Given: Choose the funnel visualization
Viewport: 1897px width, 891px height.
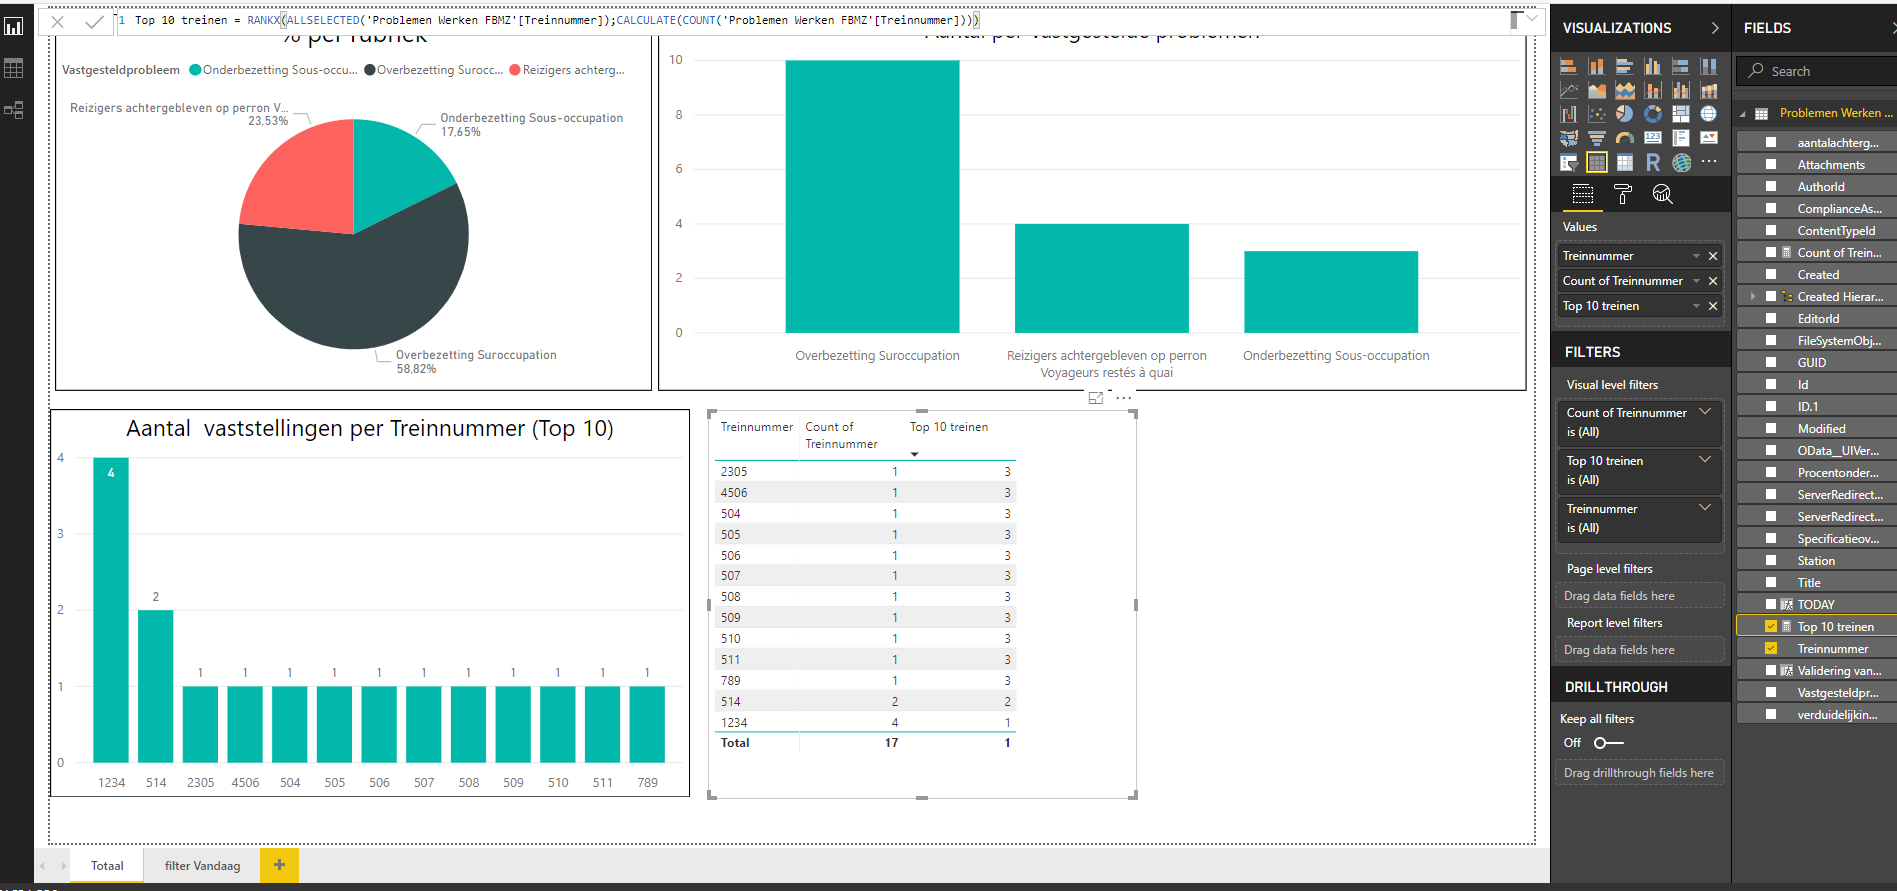Looking at the screenshot, I should point(1596,139).
